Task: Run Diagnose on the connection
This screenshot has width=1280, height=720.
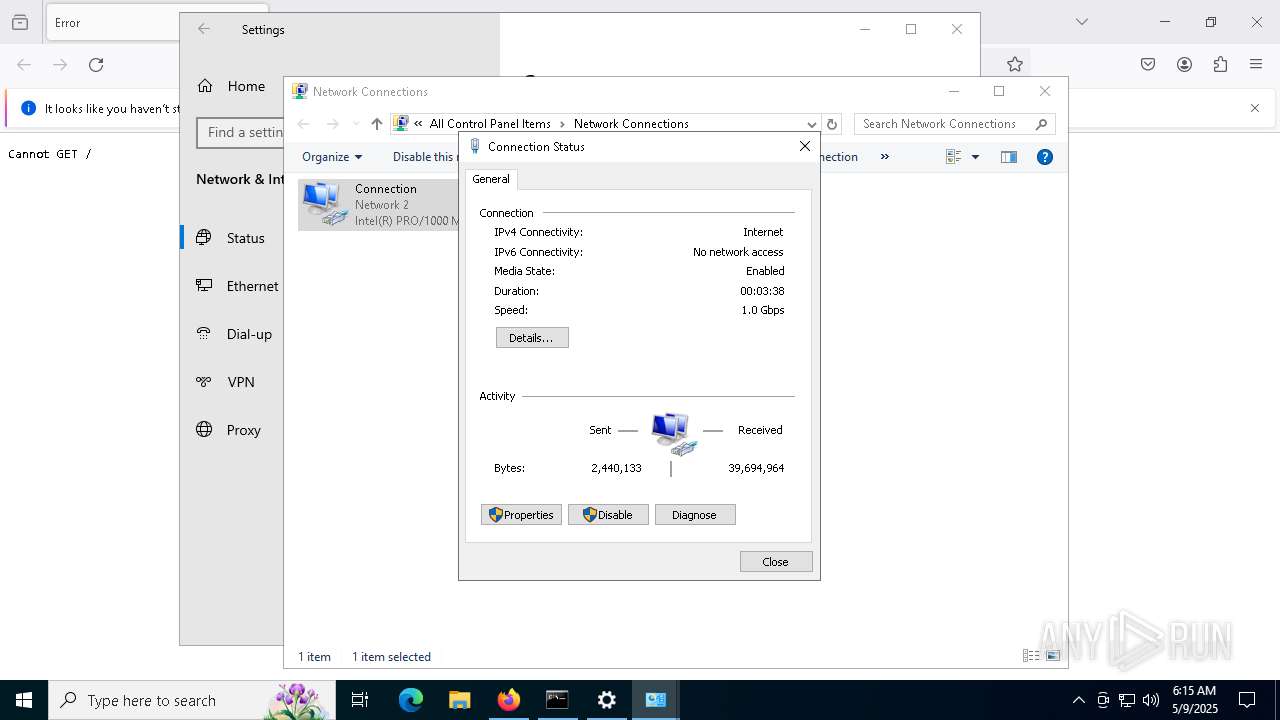Action: tap(695, 515)
